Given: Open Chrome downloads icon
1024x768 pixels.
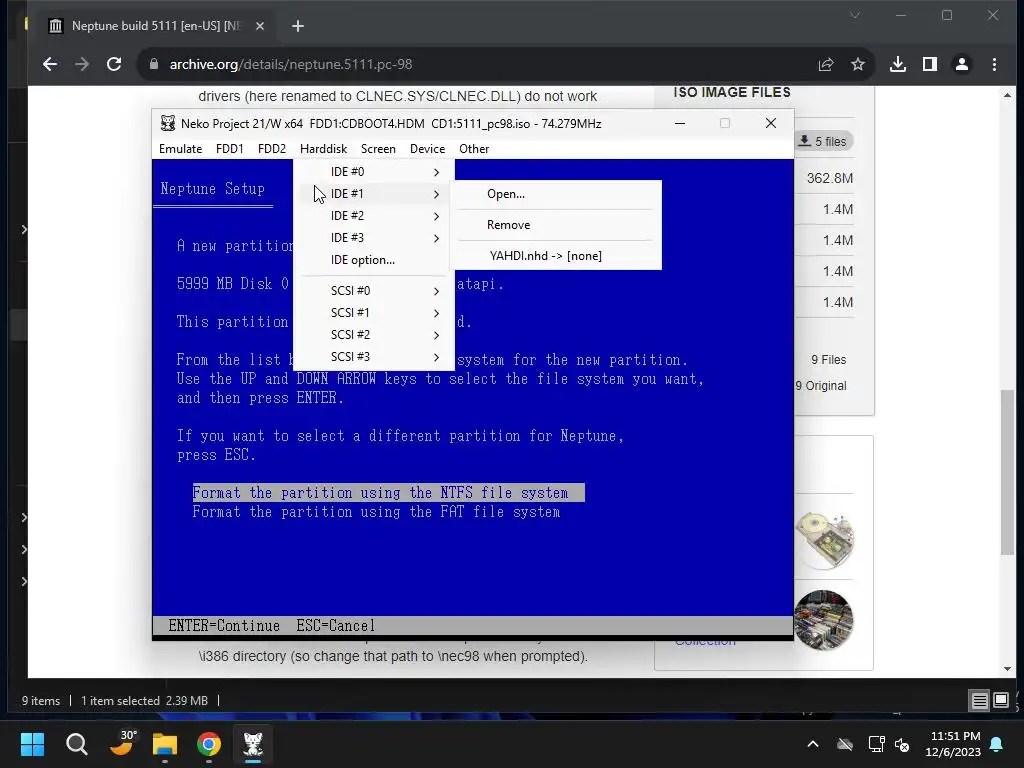Looking at the screenshot, I should click(898, 64).
